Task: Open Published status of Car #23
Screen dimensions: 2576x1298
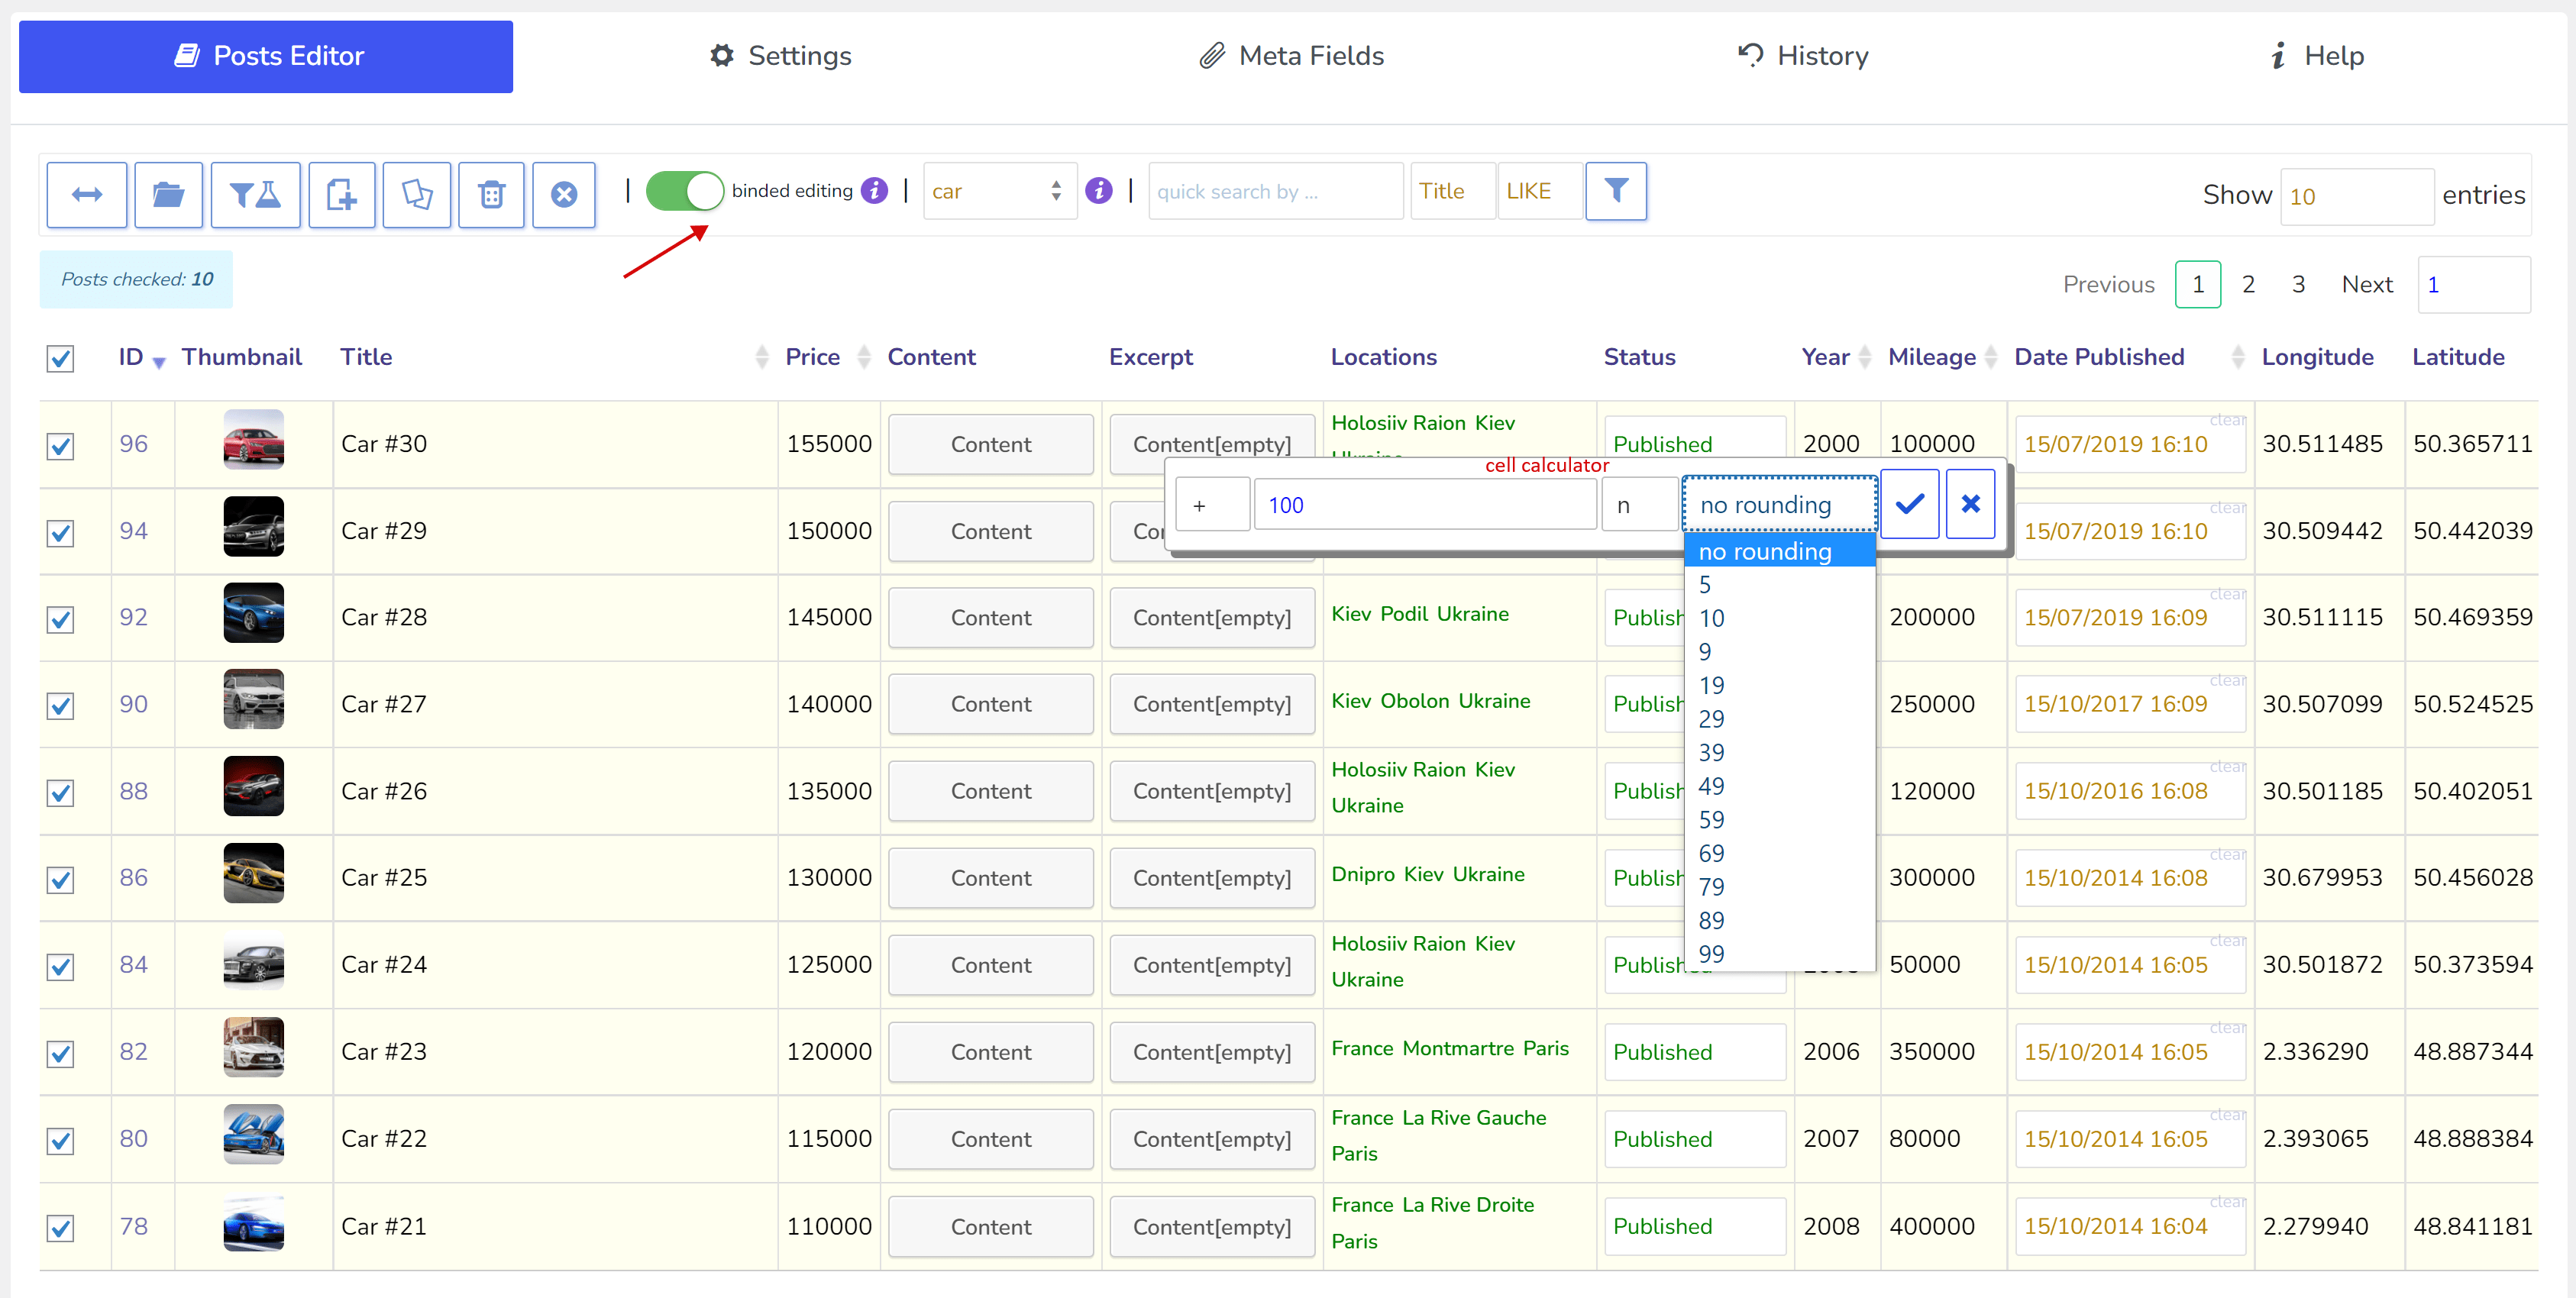Action: pos(1694,1052)
